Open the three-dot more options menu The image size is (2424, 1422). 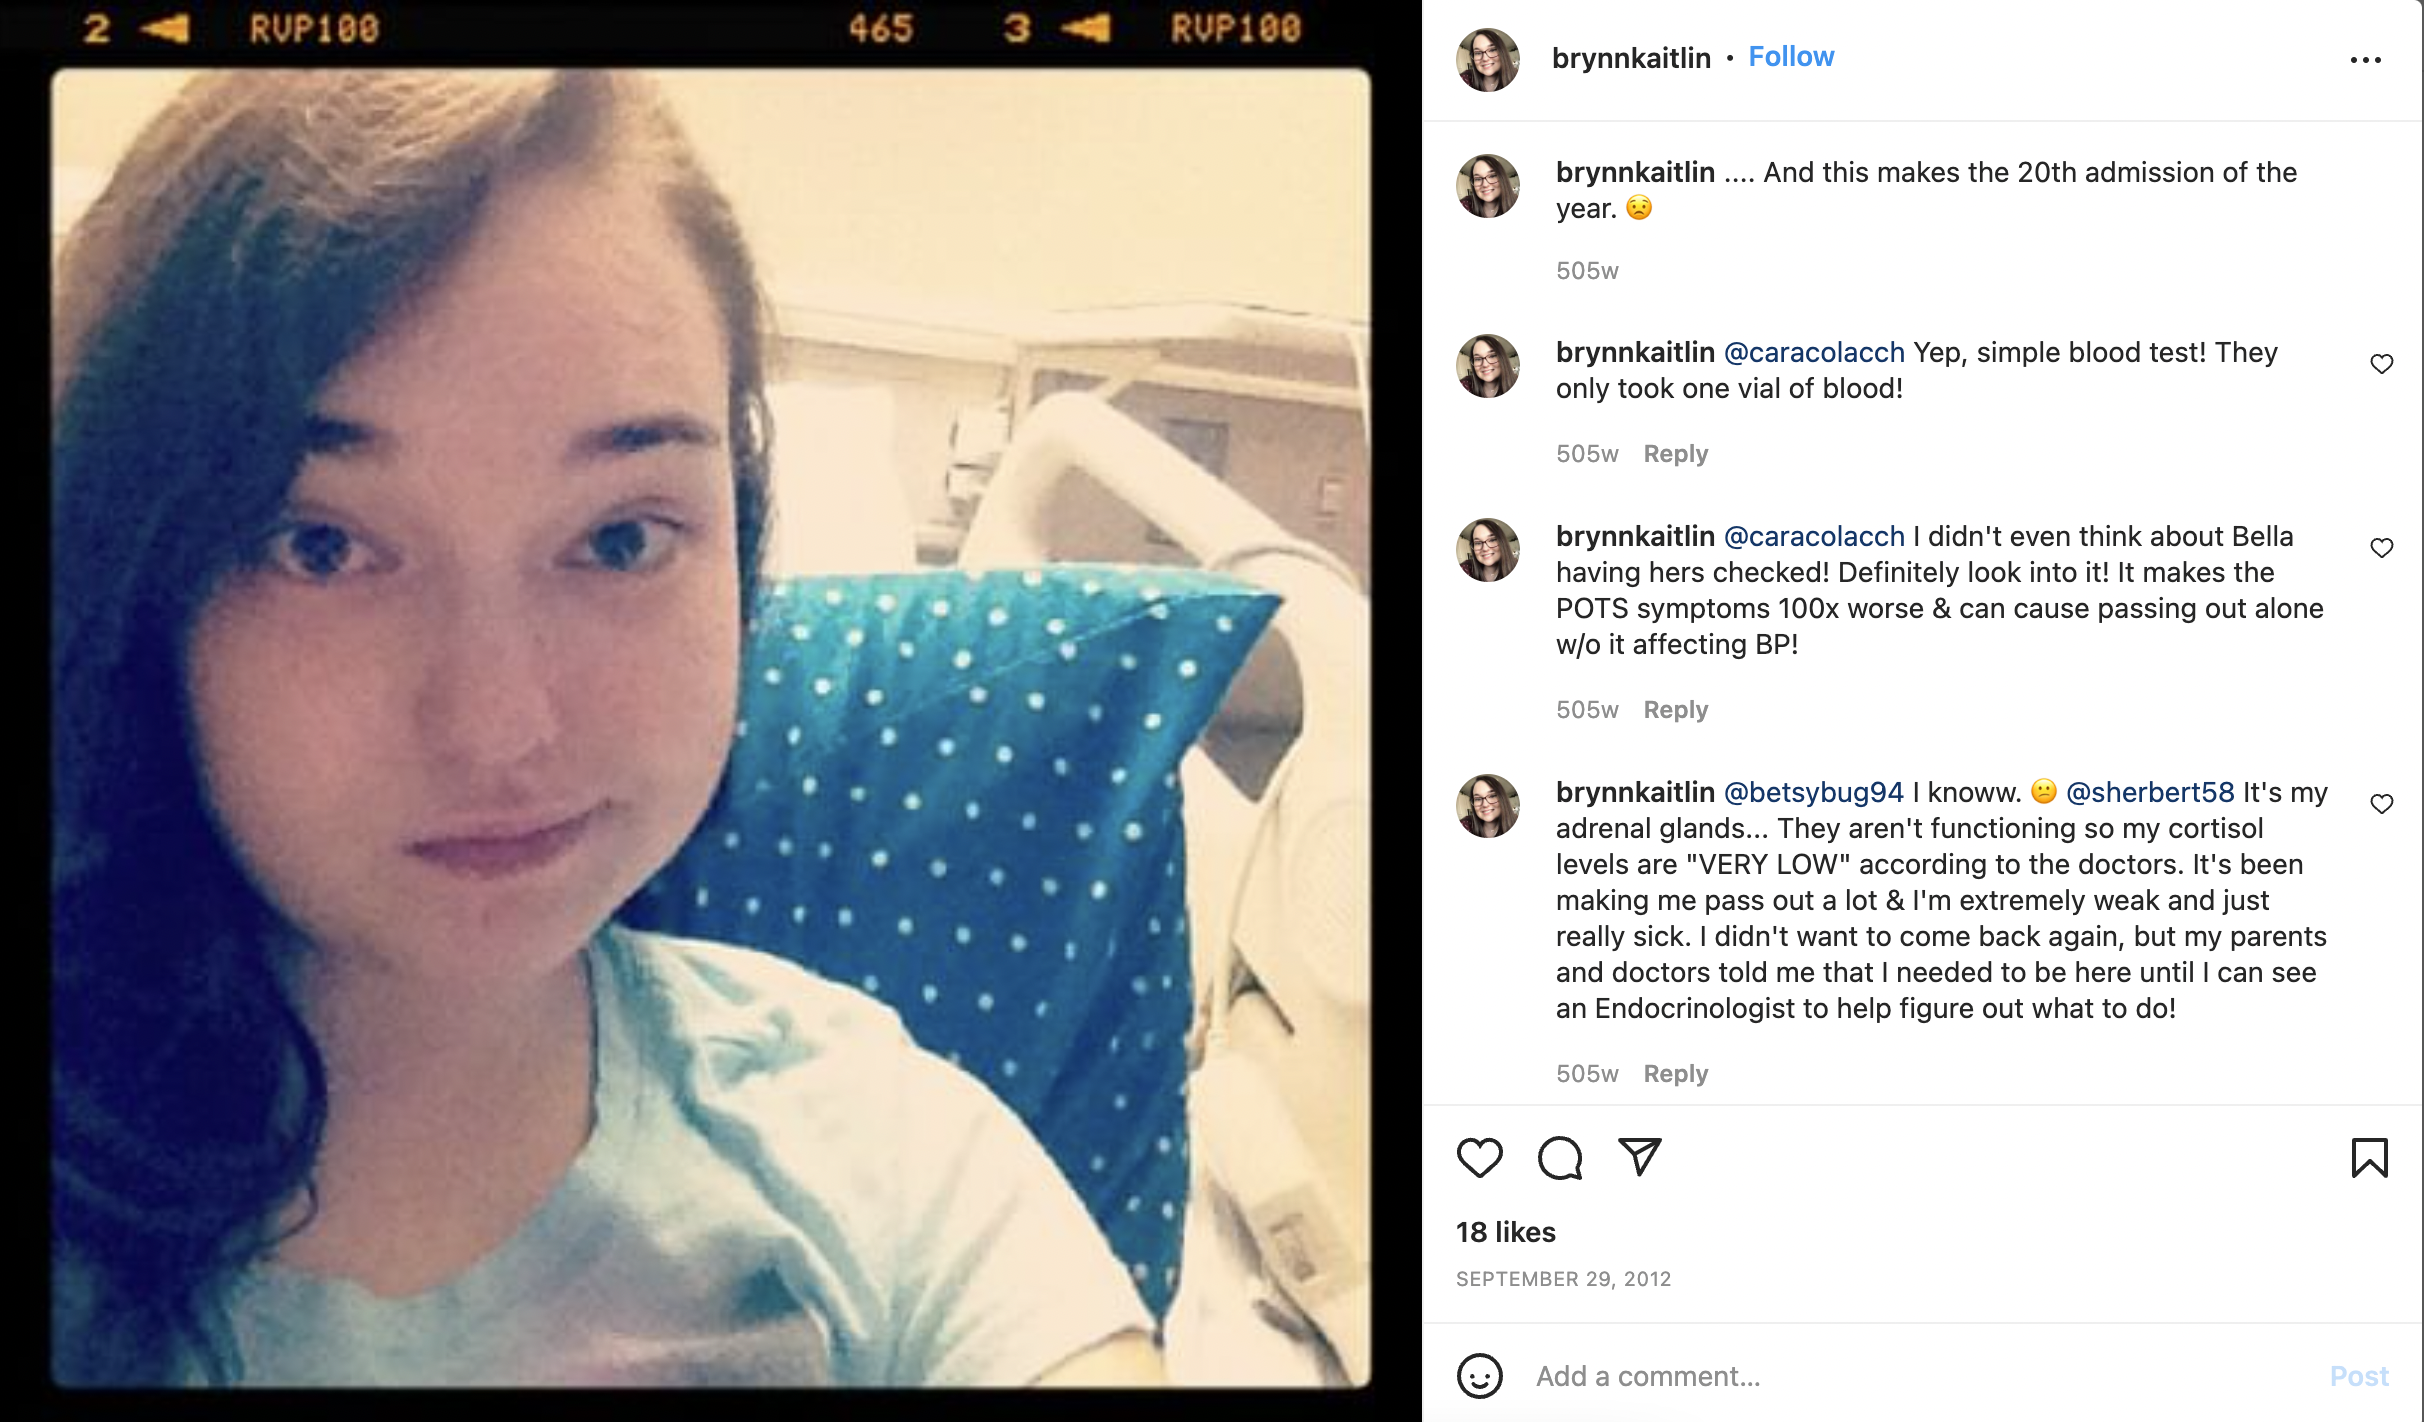[2365, 60]
